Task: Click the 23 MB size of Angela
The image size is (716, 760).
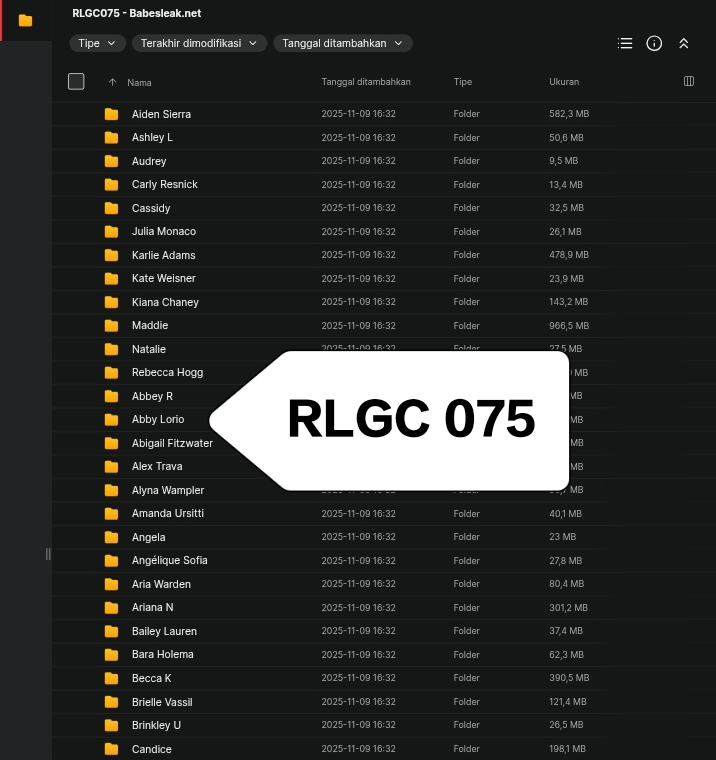Action: (562, 537)
